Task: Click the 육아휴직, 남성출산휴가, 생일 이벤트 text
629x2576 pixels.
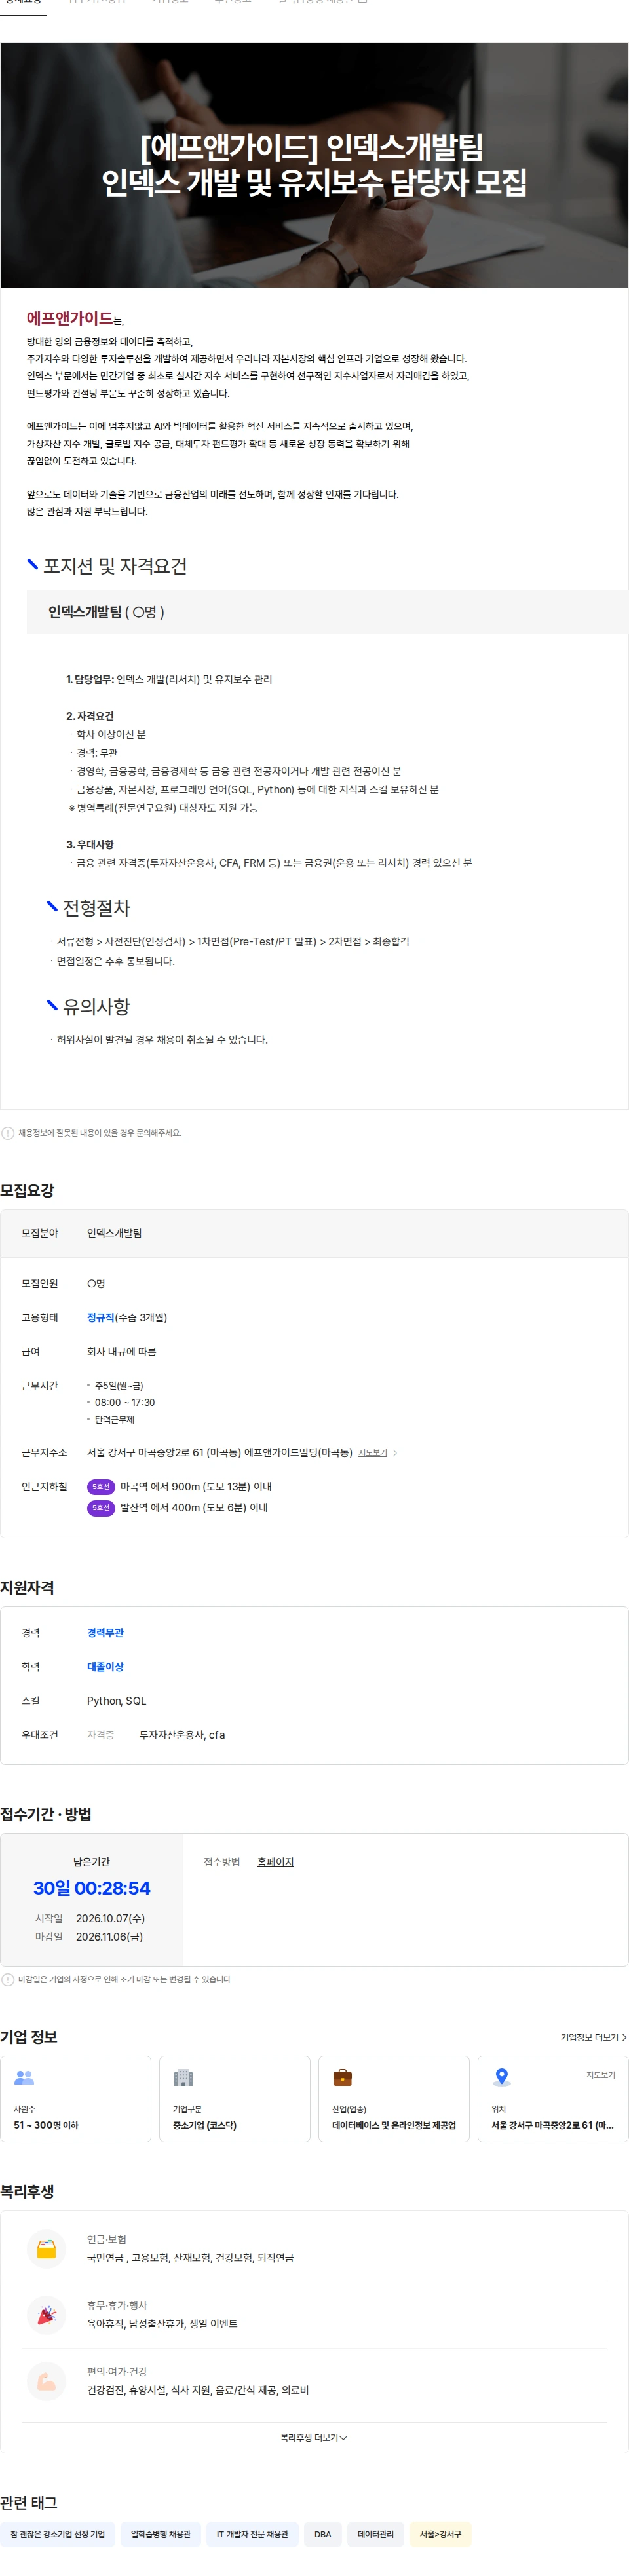Action: (162, 2324)
